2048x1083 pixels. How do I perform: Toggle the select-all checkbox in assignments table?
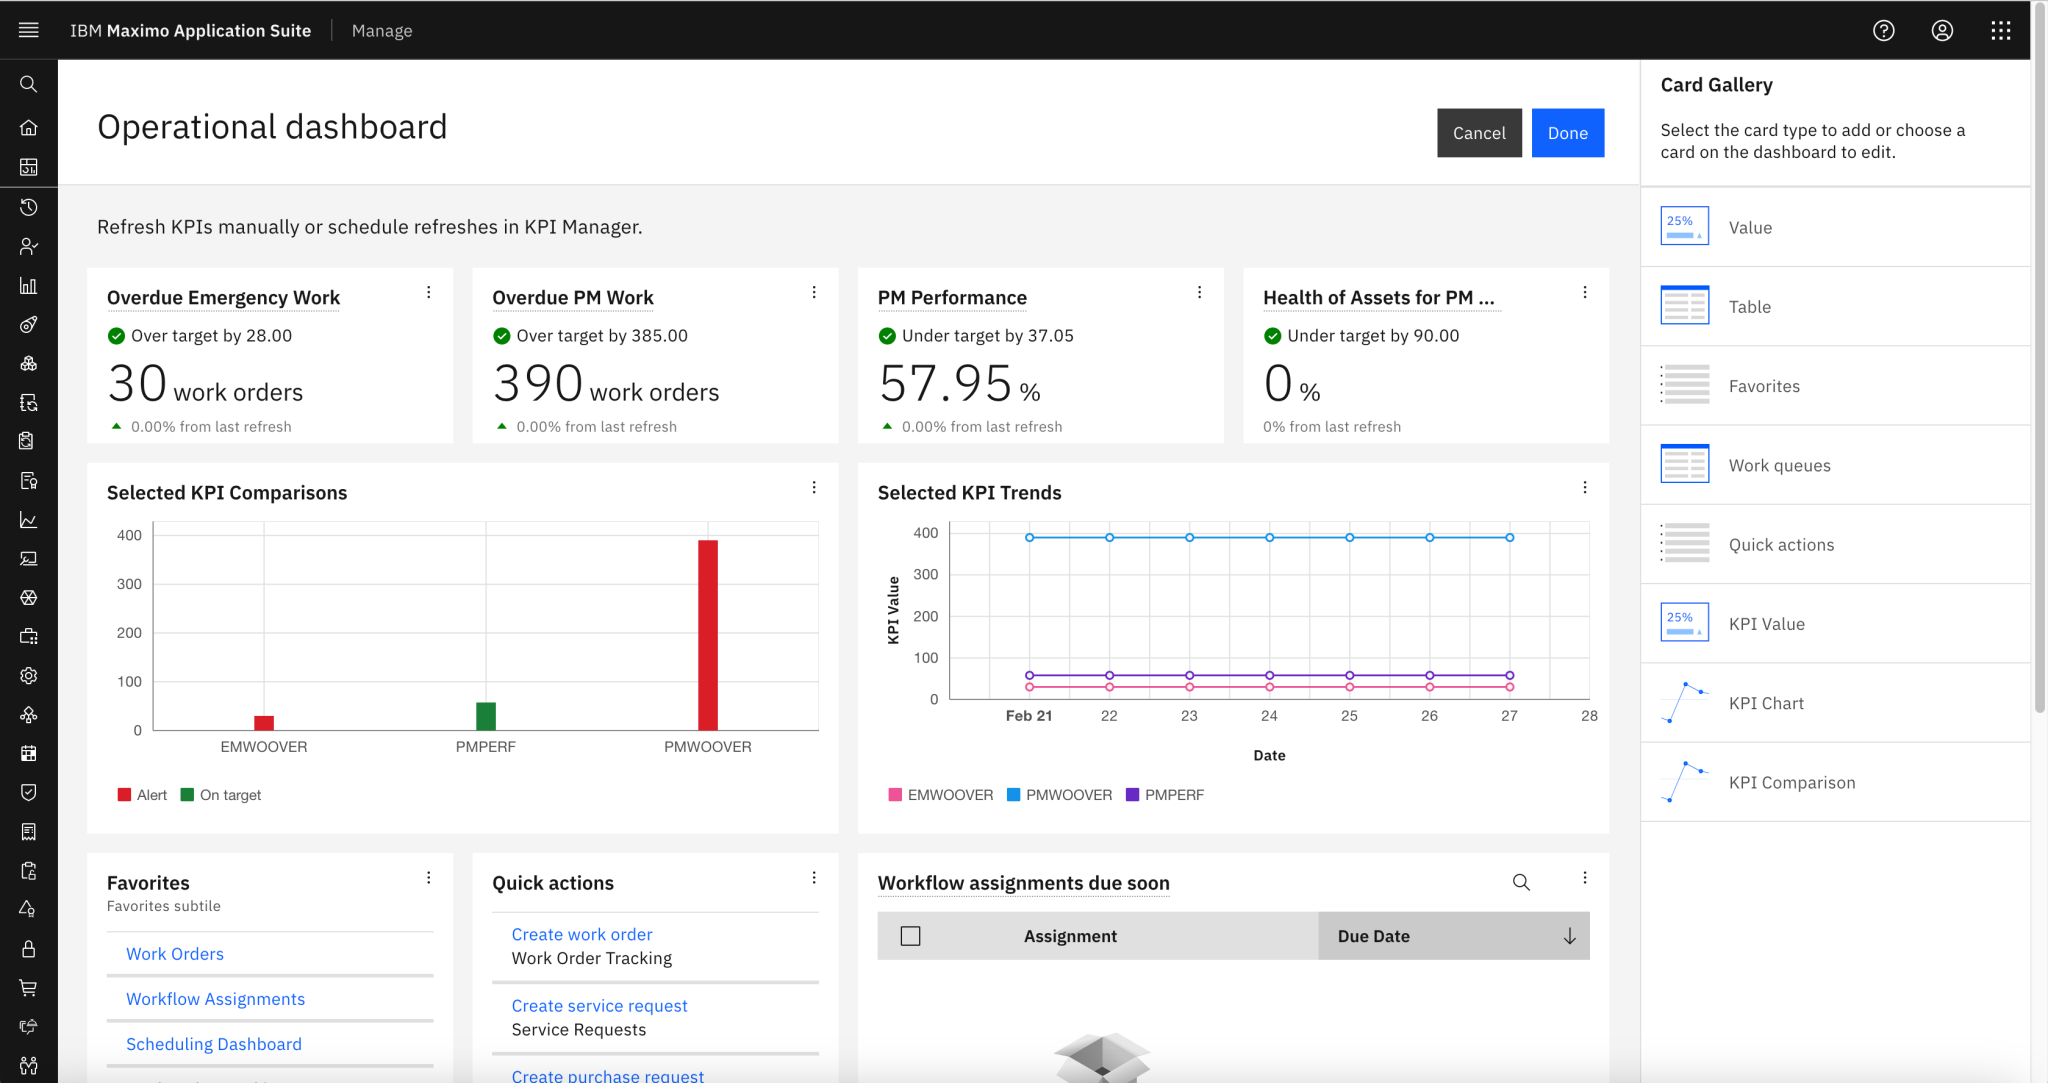pyautogui.click(x=911, y=935)
